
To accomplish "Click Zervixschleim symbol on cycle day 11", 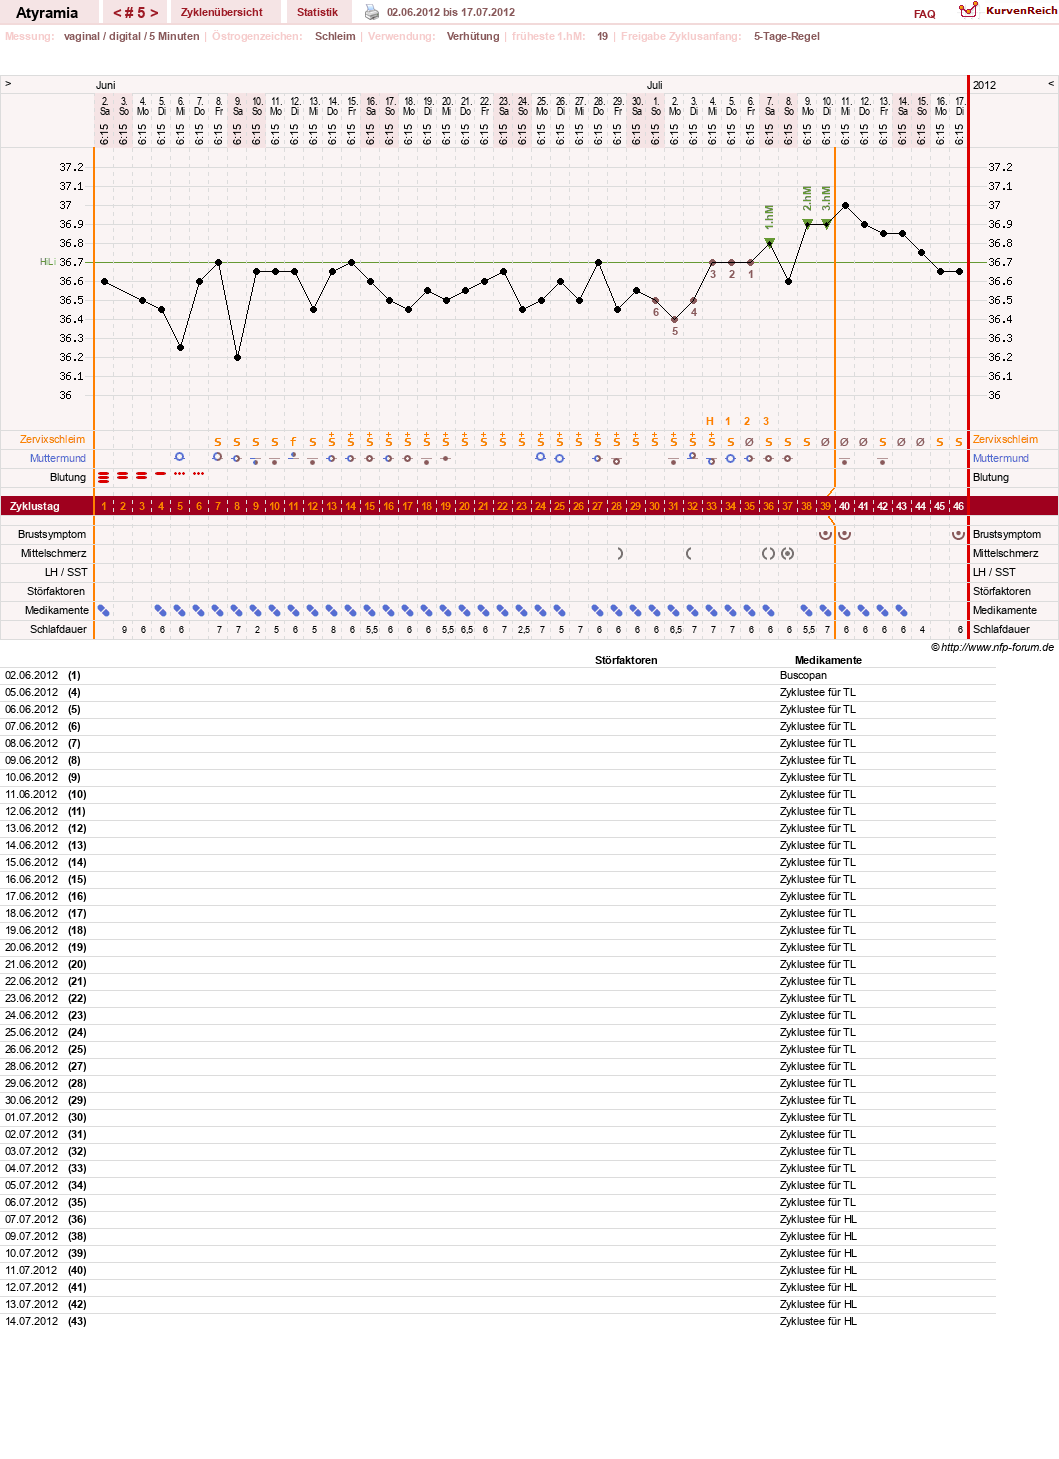I will (x=293, y=441).
